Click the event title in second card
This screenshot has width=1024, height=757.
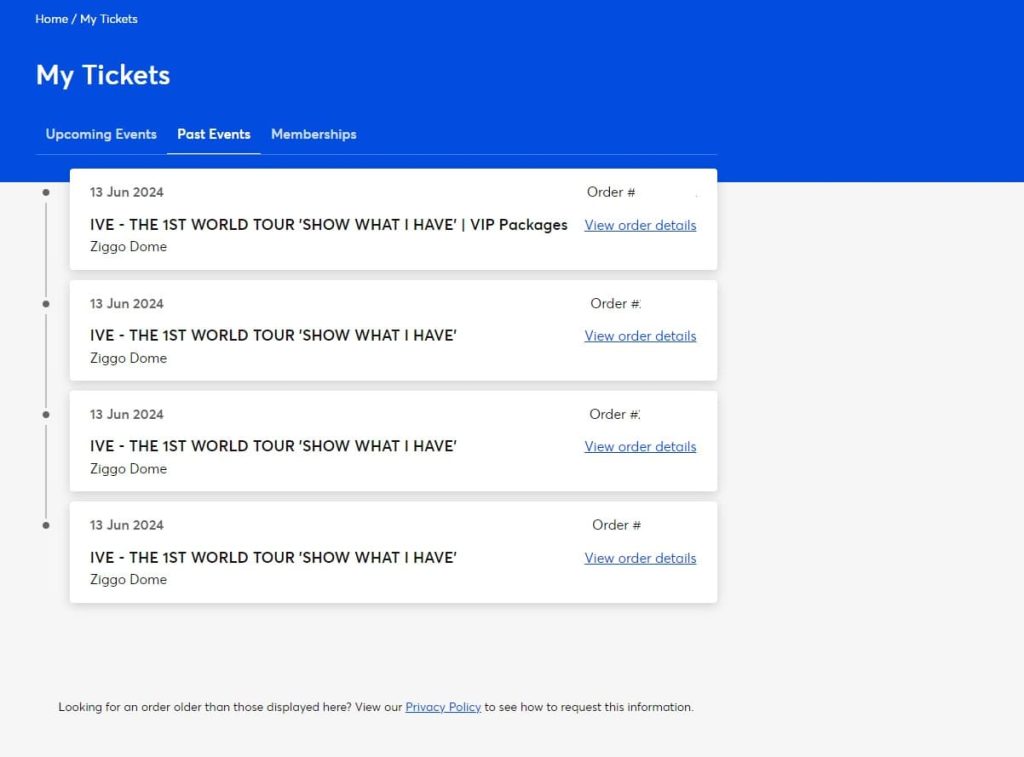(x=273, y=336)
